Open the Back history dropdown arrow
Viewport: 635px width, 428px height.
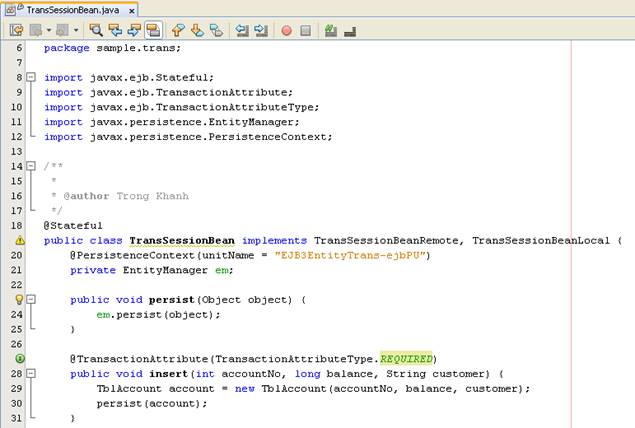pyautogui.click(x=49, y=30)
